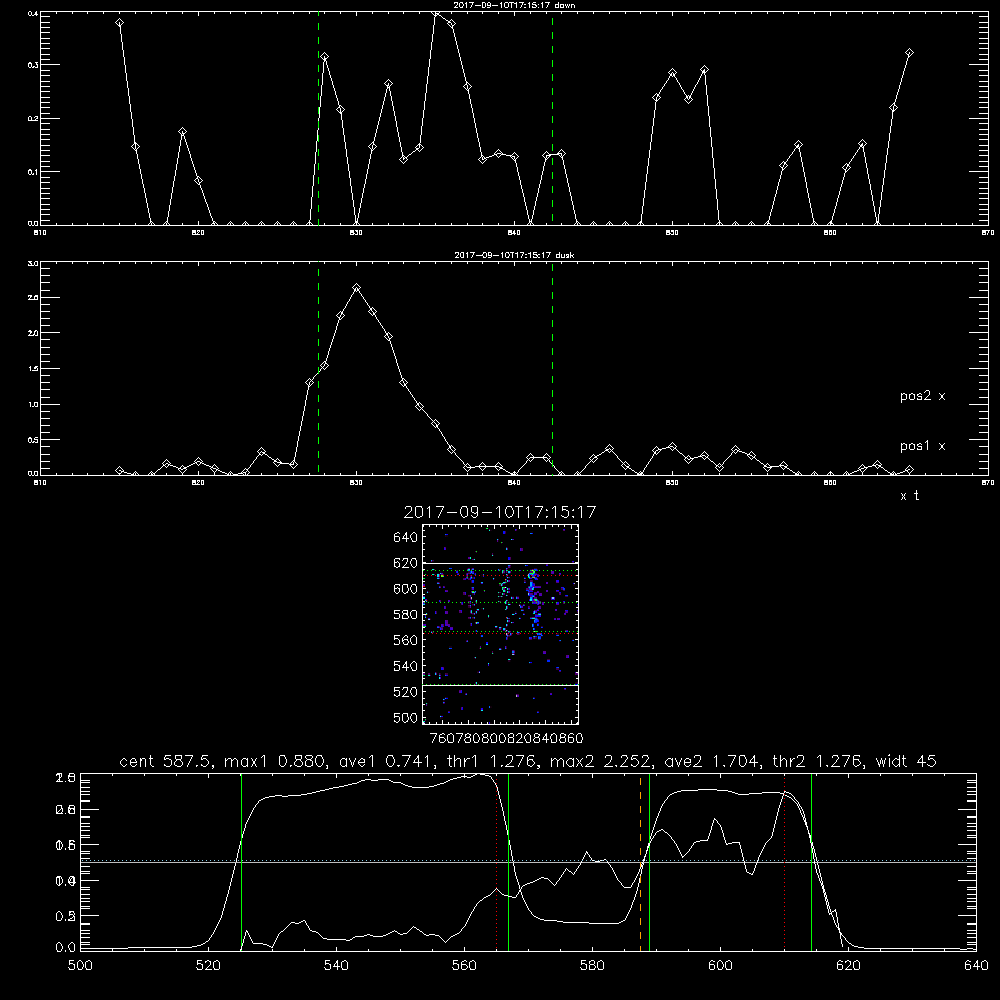Click the left green dashed line in dawn plot
This screenshot has width=1000, height=1000.
click(x=318, y=119)
